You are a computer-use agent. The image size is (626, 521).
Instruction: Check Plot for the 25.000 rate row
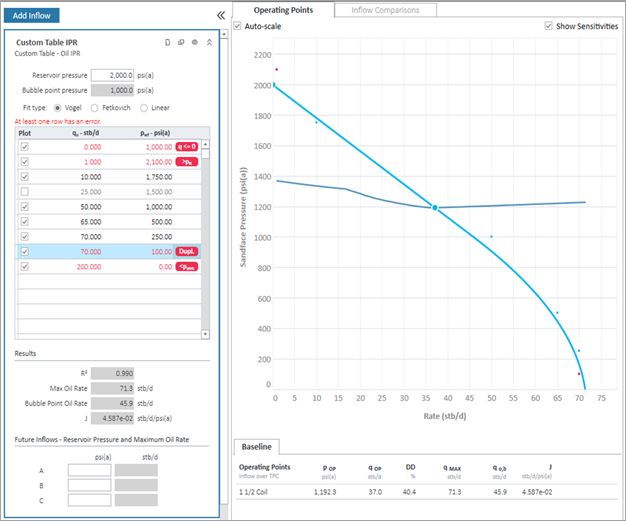[x=25, y=192]
